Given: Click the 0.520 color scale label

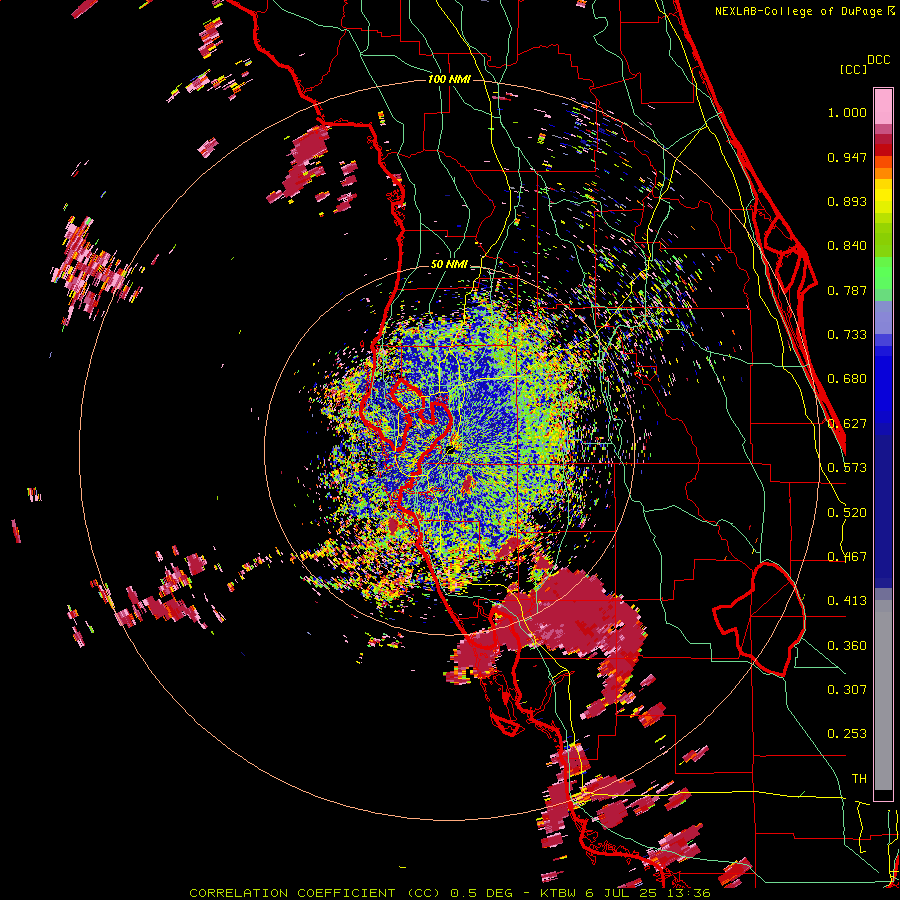Looking at the screenshot, I should pyautogui.click(x=847, y=513).
